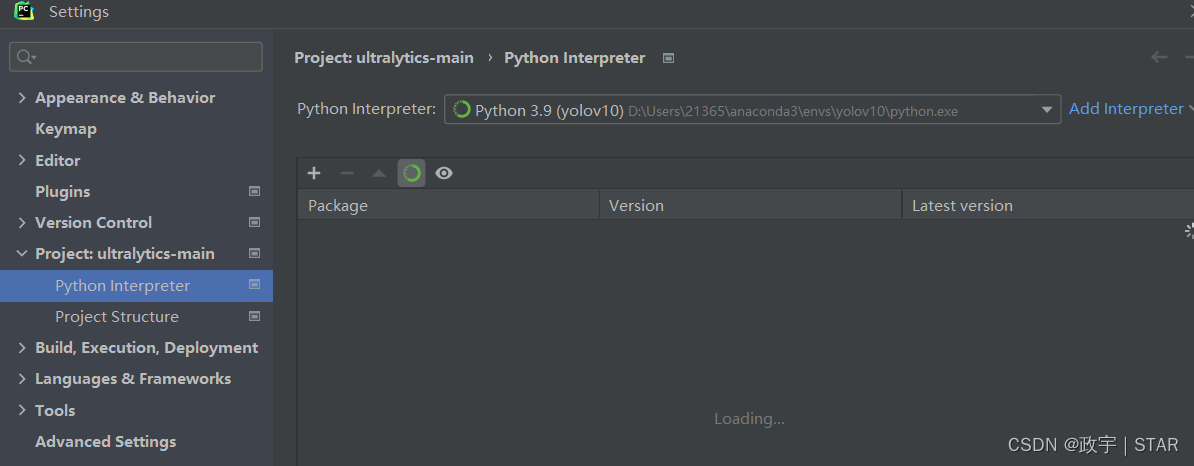Click the project-settings icon beside the breadcrumb
Viewport: 1194px width, 466px height.
[x=669, y=58]
